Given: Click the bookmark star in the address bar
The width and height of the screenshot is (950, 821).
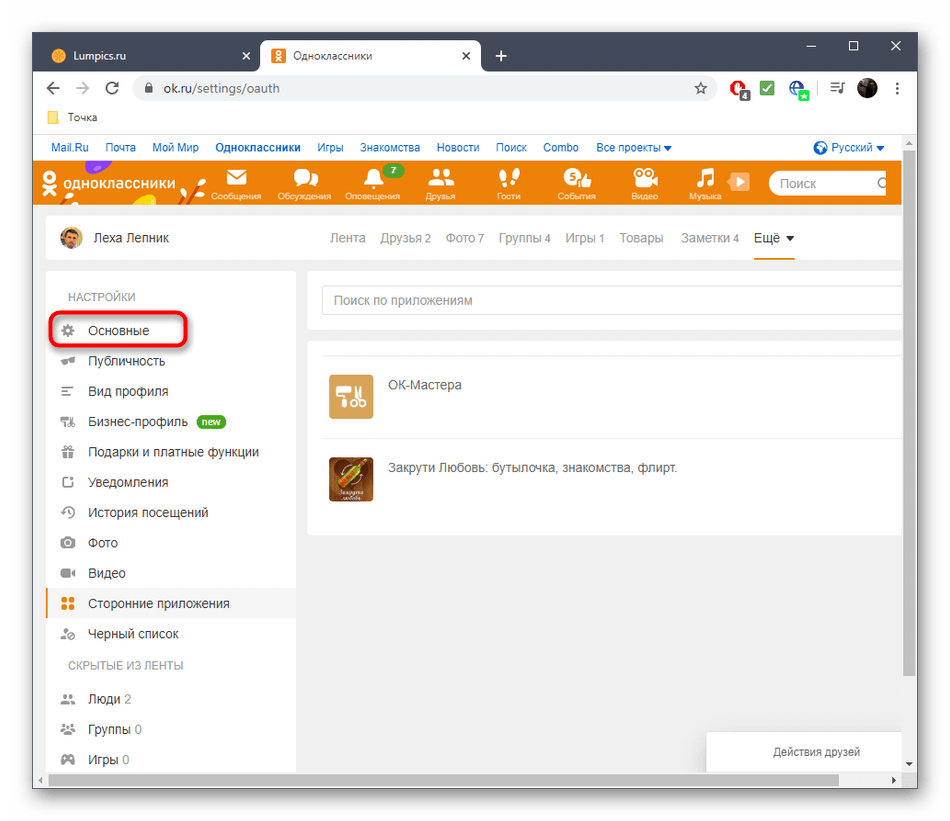Looking at the screenshot, I should tap(700, 88).
